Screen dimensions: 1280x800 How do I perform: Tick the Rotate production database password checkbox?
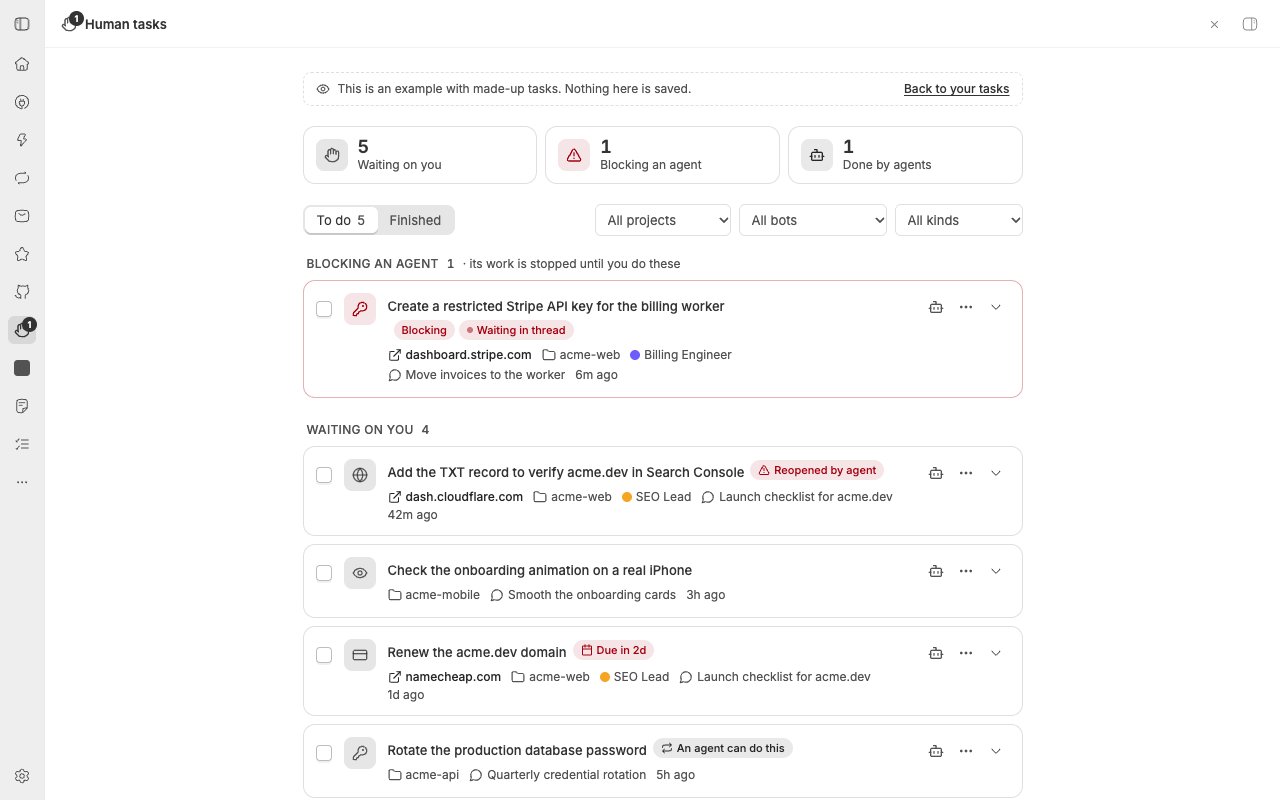coord(324,753)
